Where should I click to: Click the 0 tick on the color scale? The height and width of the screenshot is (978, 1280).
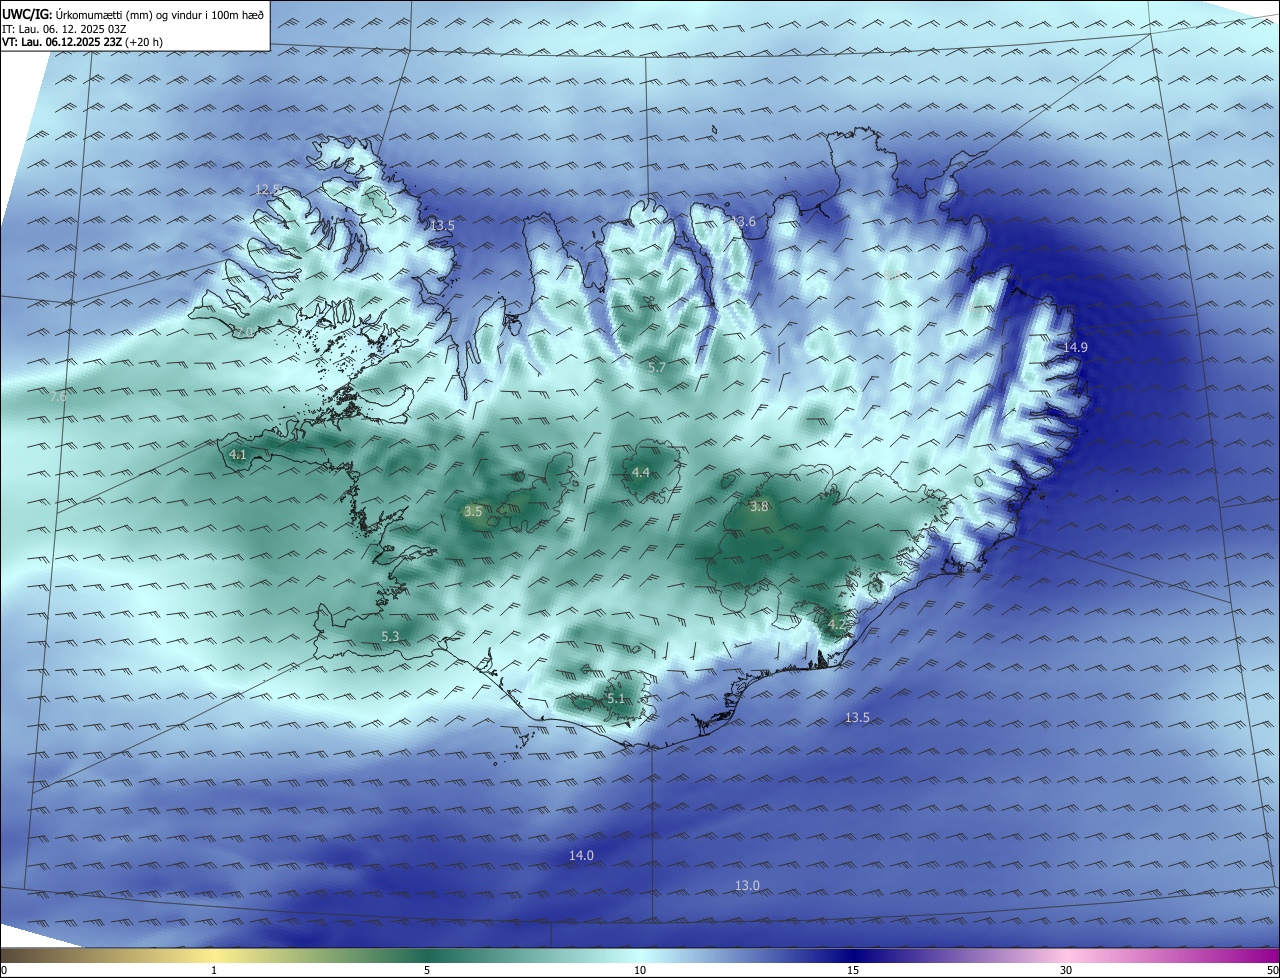tap(4, 970)
